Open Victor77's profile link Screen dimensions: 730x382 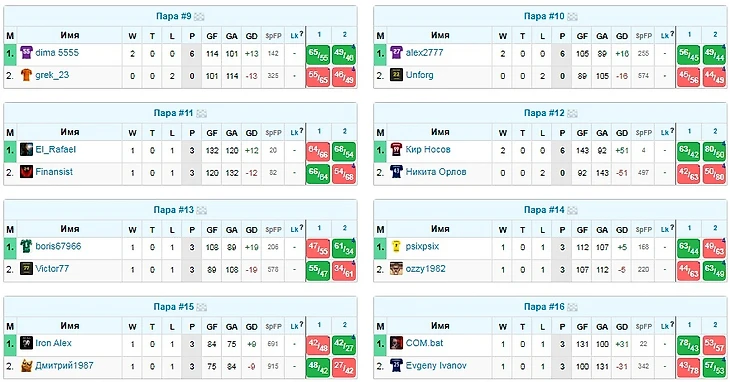pos(52,268)
